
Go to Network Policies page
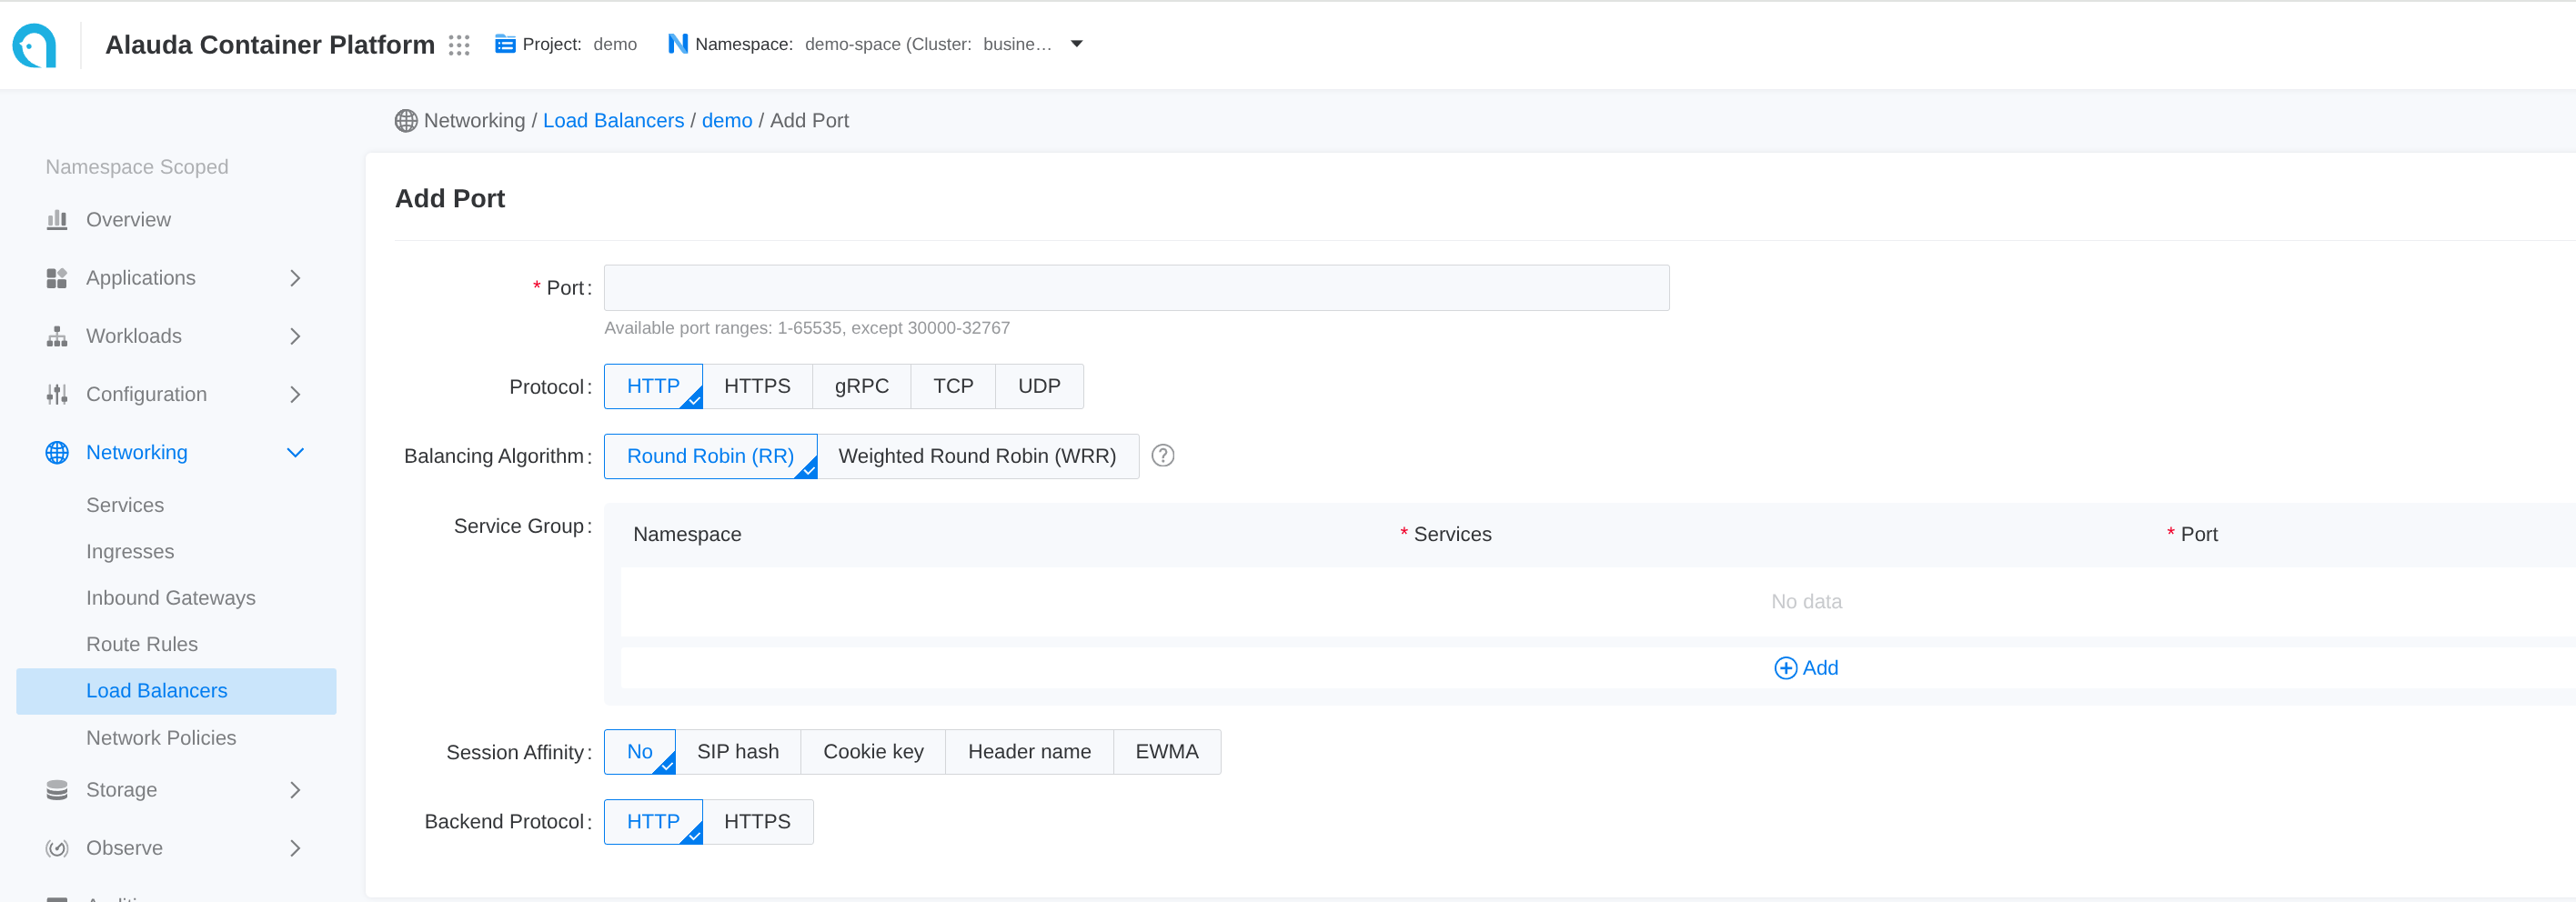161,738
